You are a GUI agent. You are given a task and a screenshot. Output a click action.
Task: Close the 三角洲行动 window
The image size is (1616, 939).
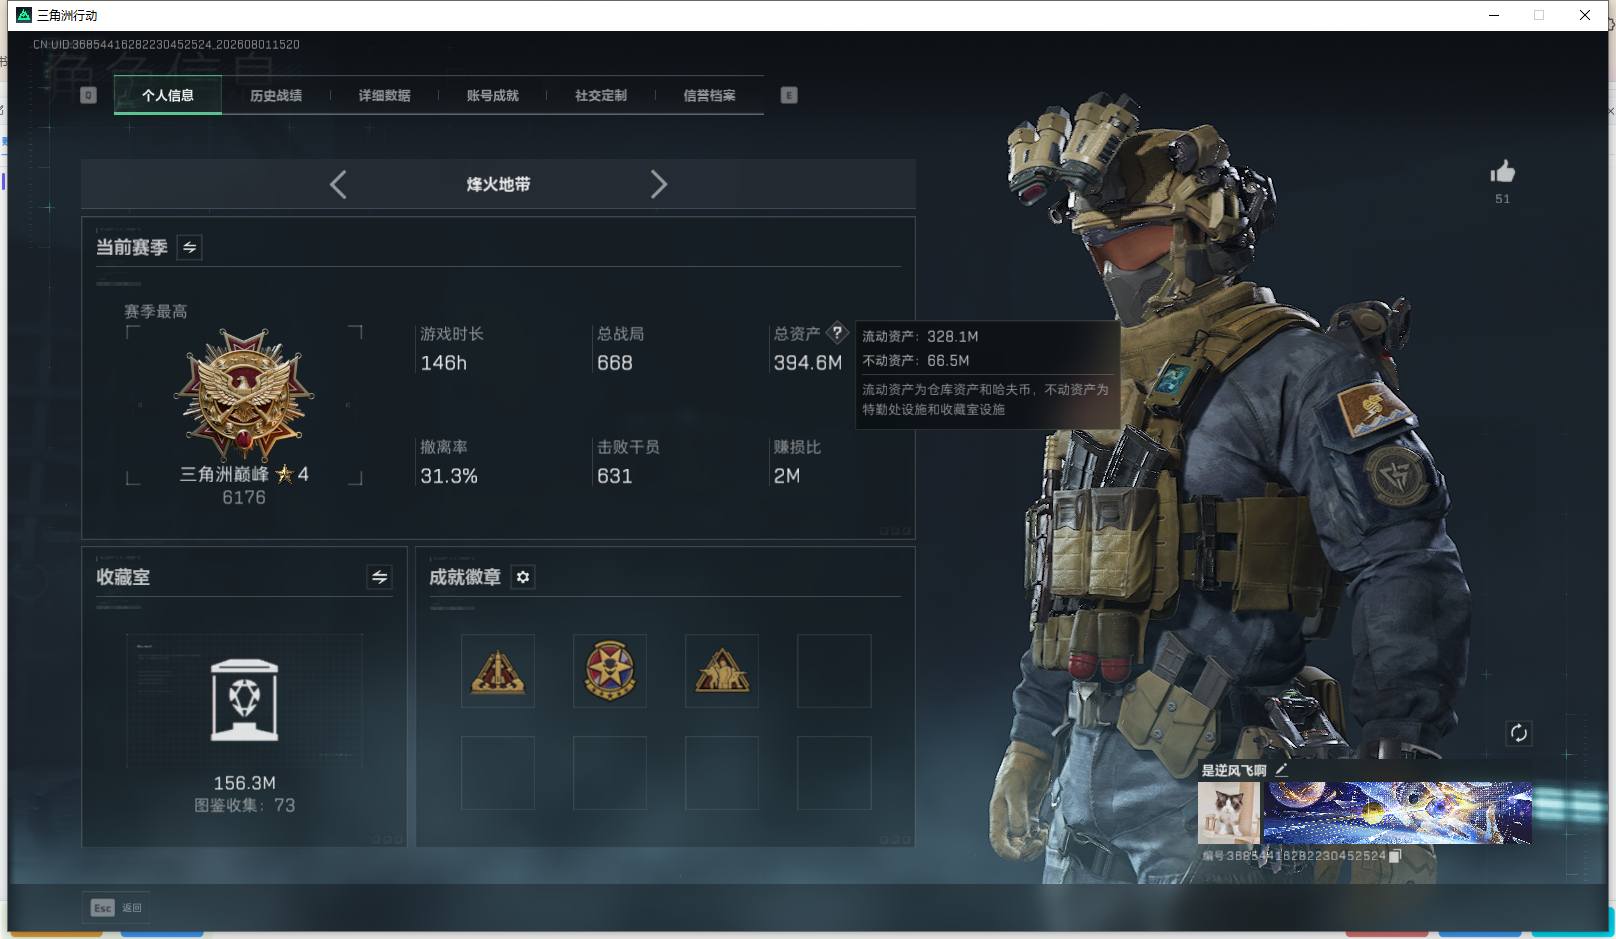click(x=1585, y=15)
